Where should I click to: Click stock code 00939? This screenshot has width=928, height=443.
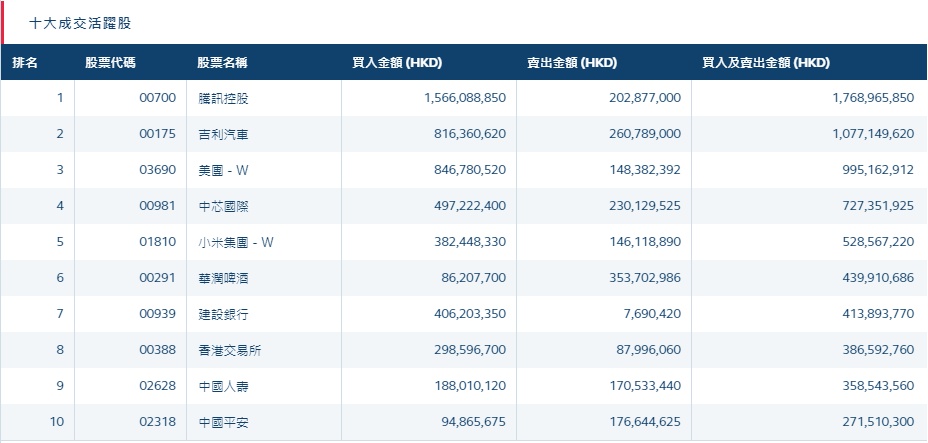158,314
